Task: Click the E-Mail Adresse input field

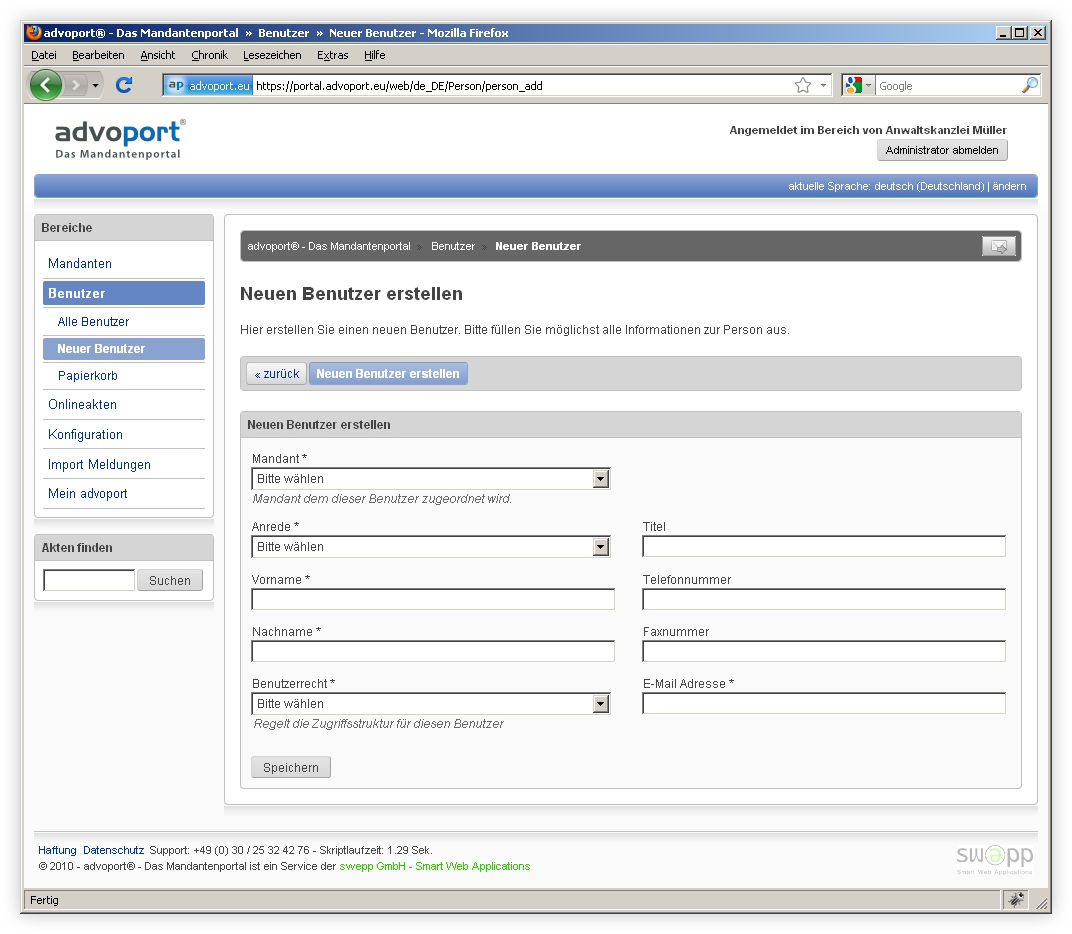Action: 824,703
